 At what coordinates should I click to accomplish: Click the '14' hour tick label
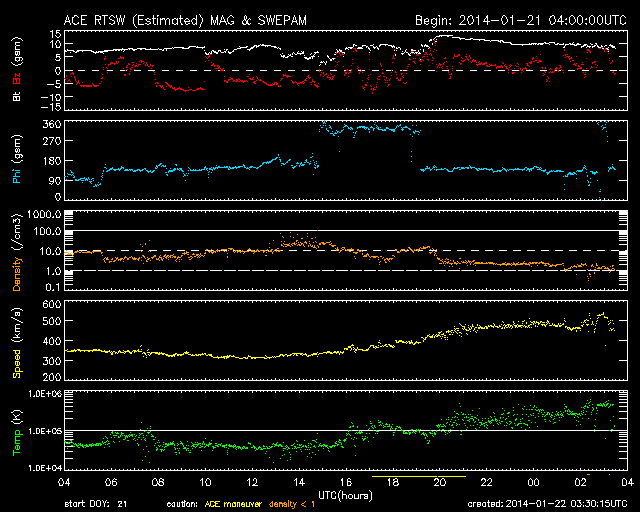[x=299, y=482]
